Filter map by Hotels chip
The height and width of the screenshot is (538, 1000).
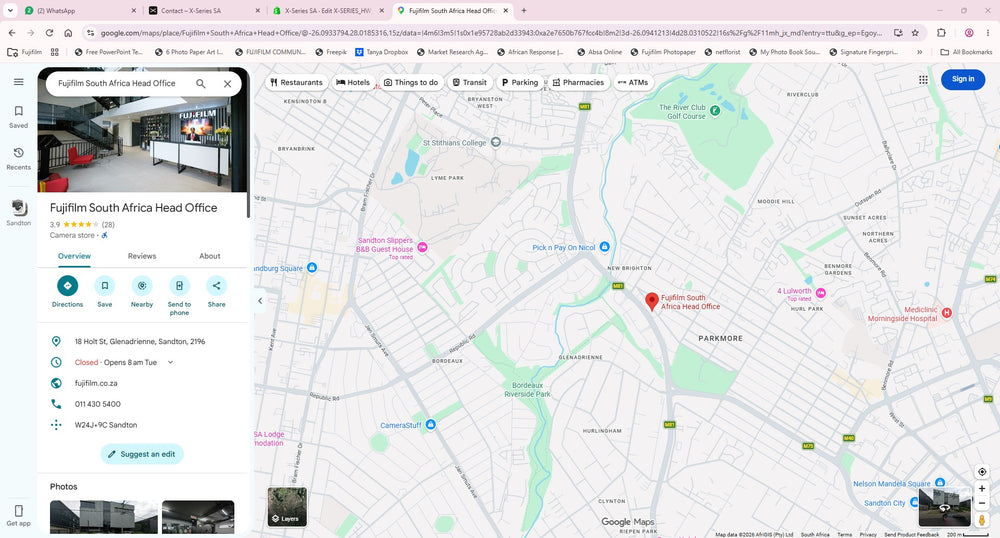coord(353,82)
